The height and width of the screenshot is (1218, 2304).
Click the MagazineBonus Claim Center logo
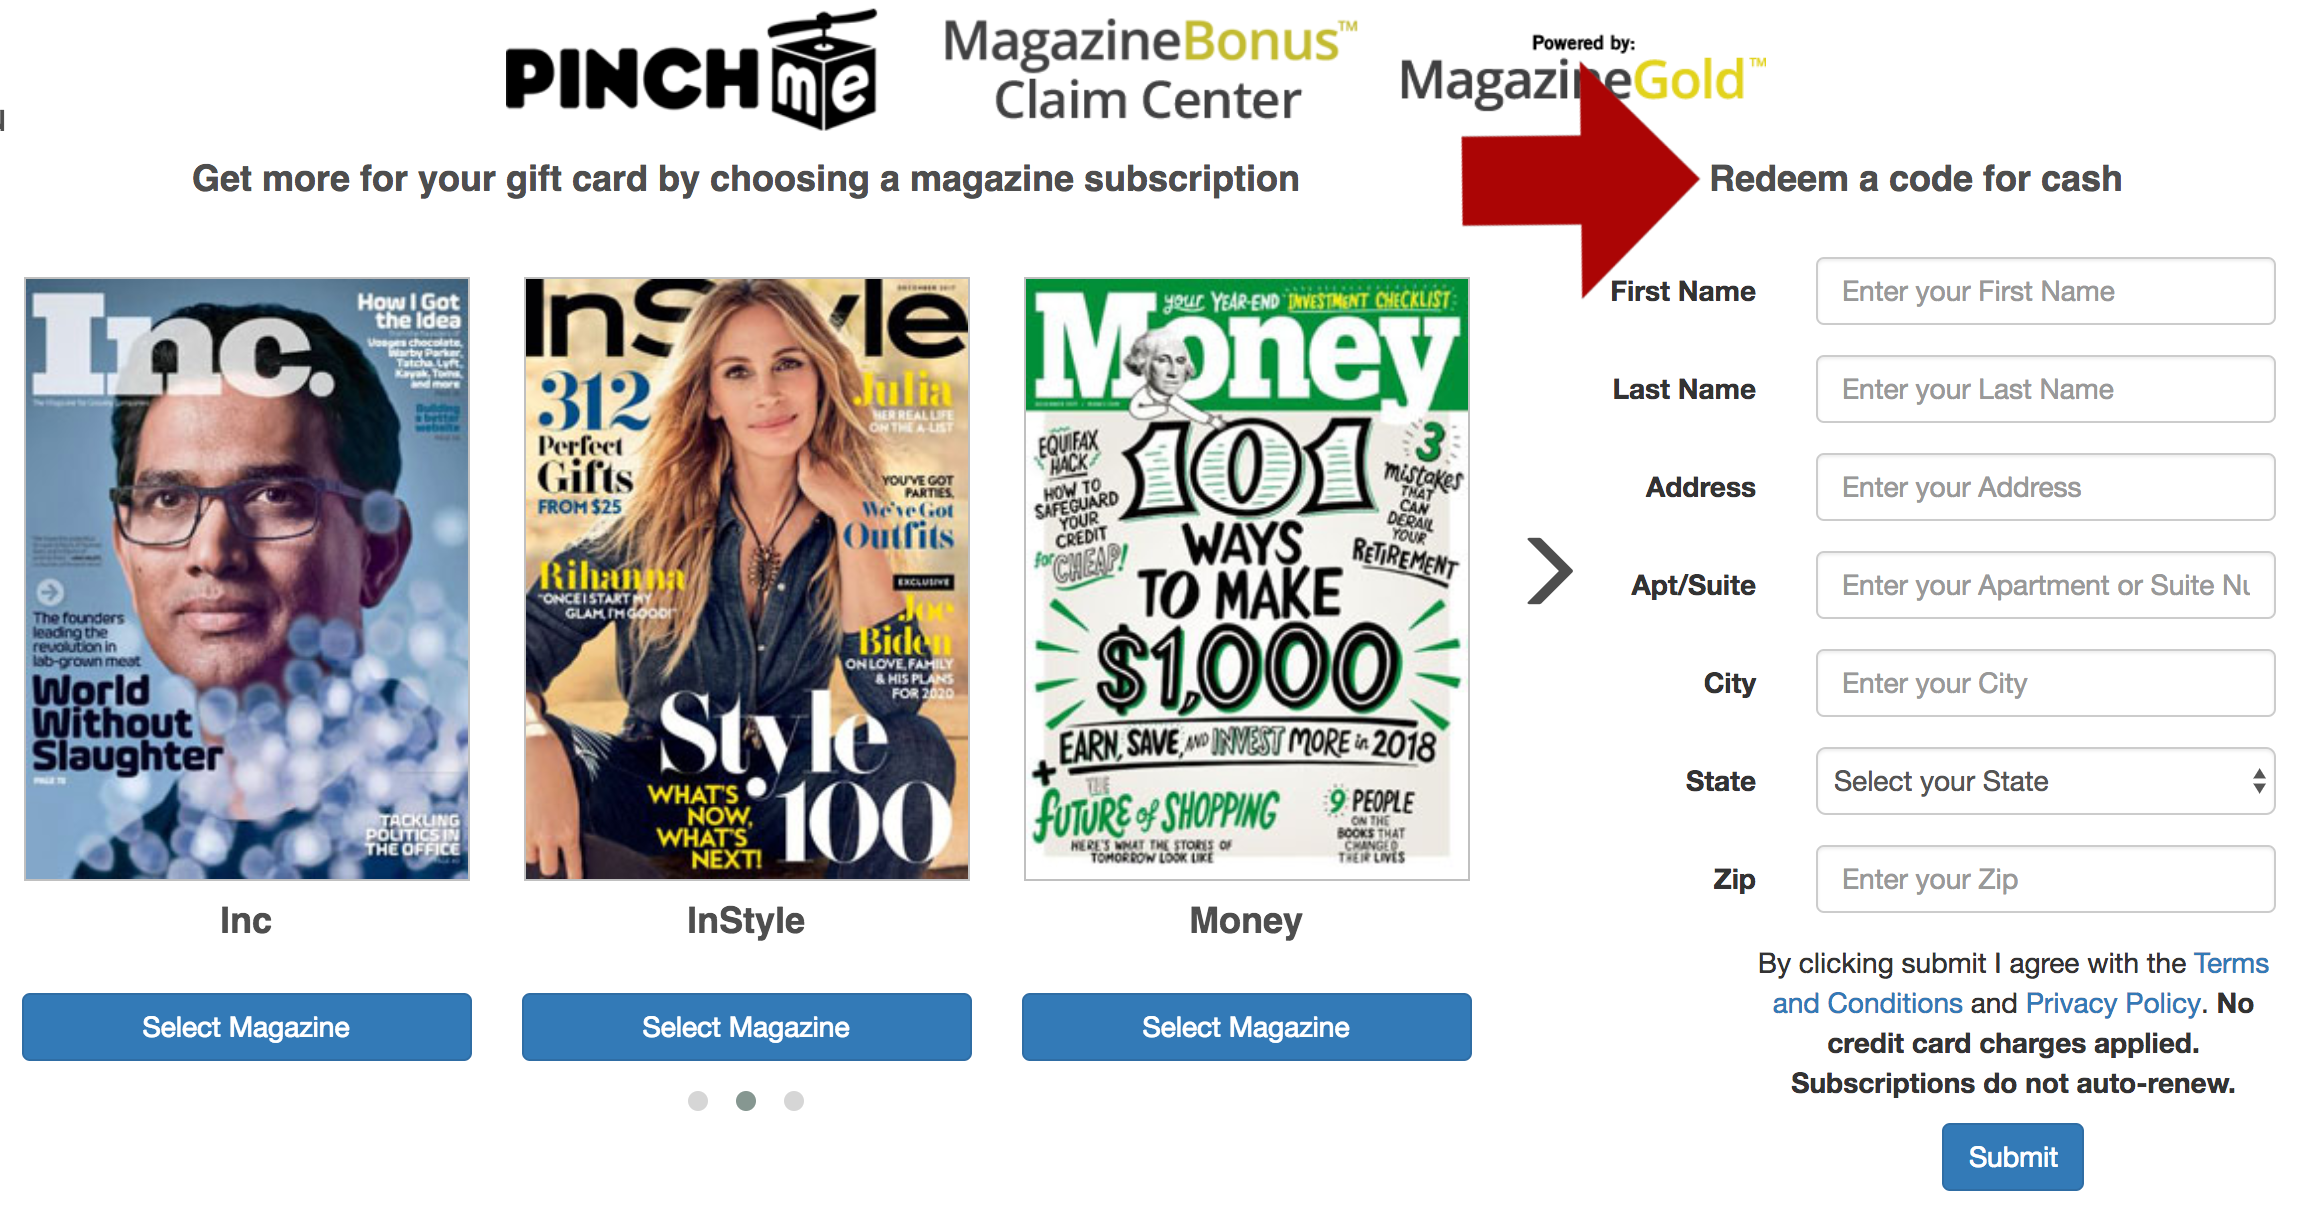(1150, 70)
